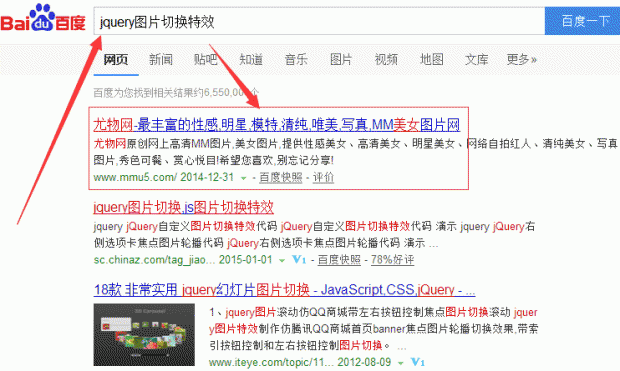
Task: Open 百度快照 for the sc.chinaz.com result
Action: (339, 260)
